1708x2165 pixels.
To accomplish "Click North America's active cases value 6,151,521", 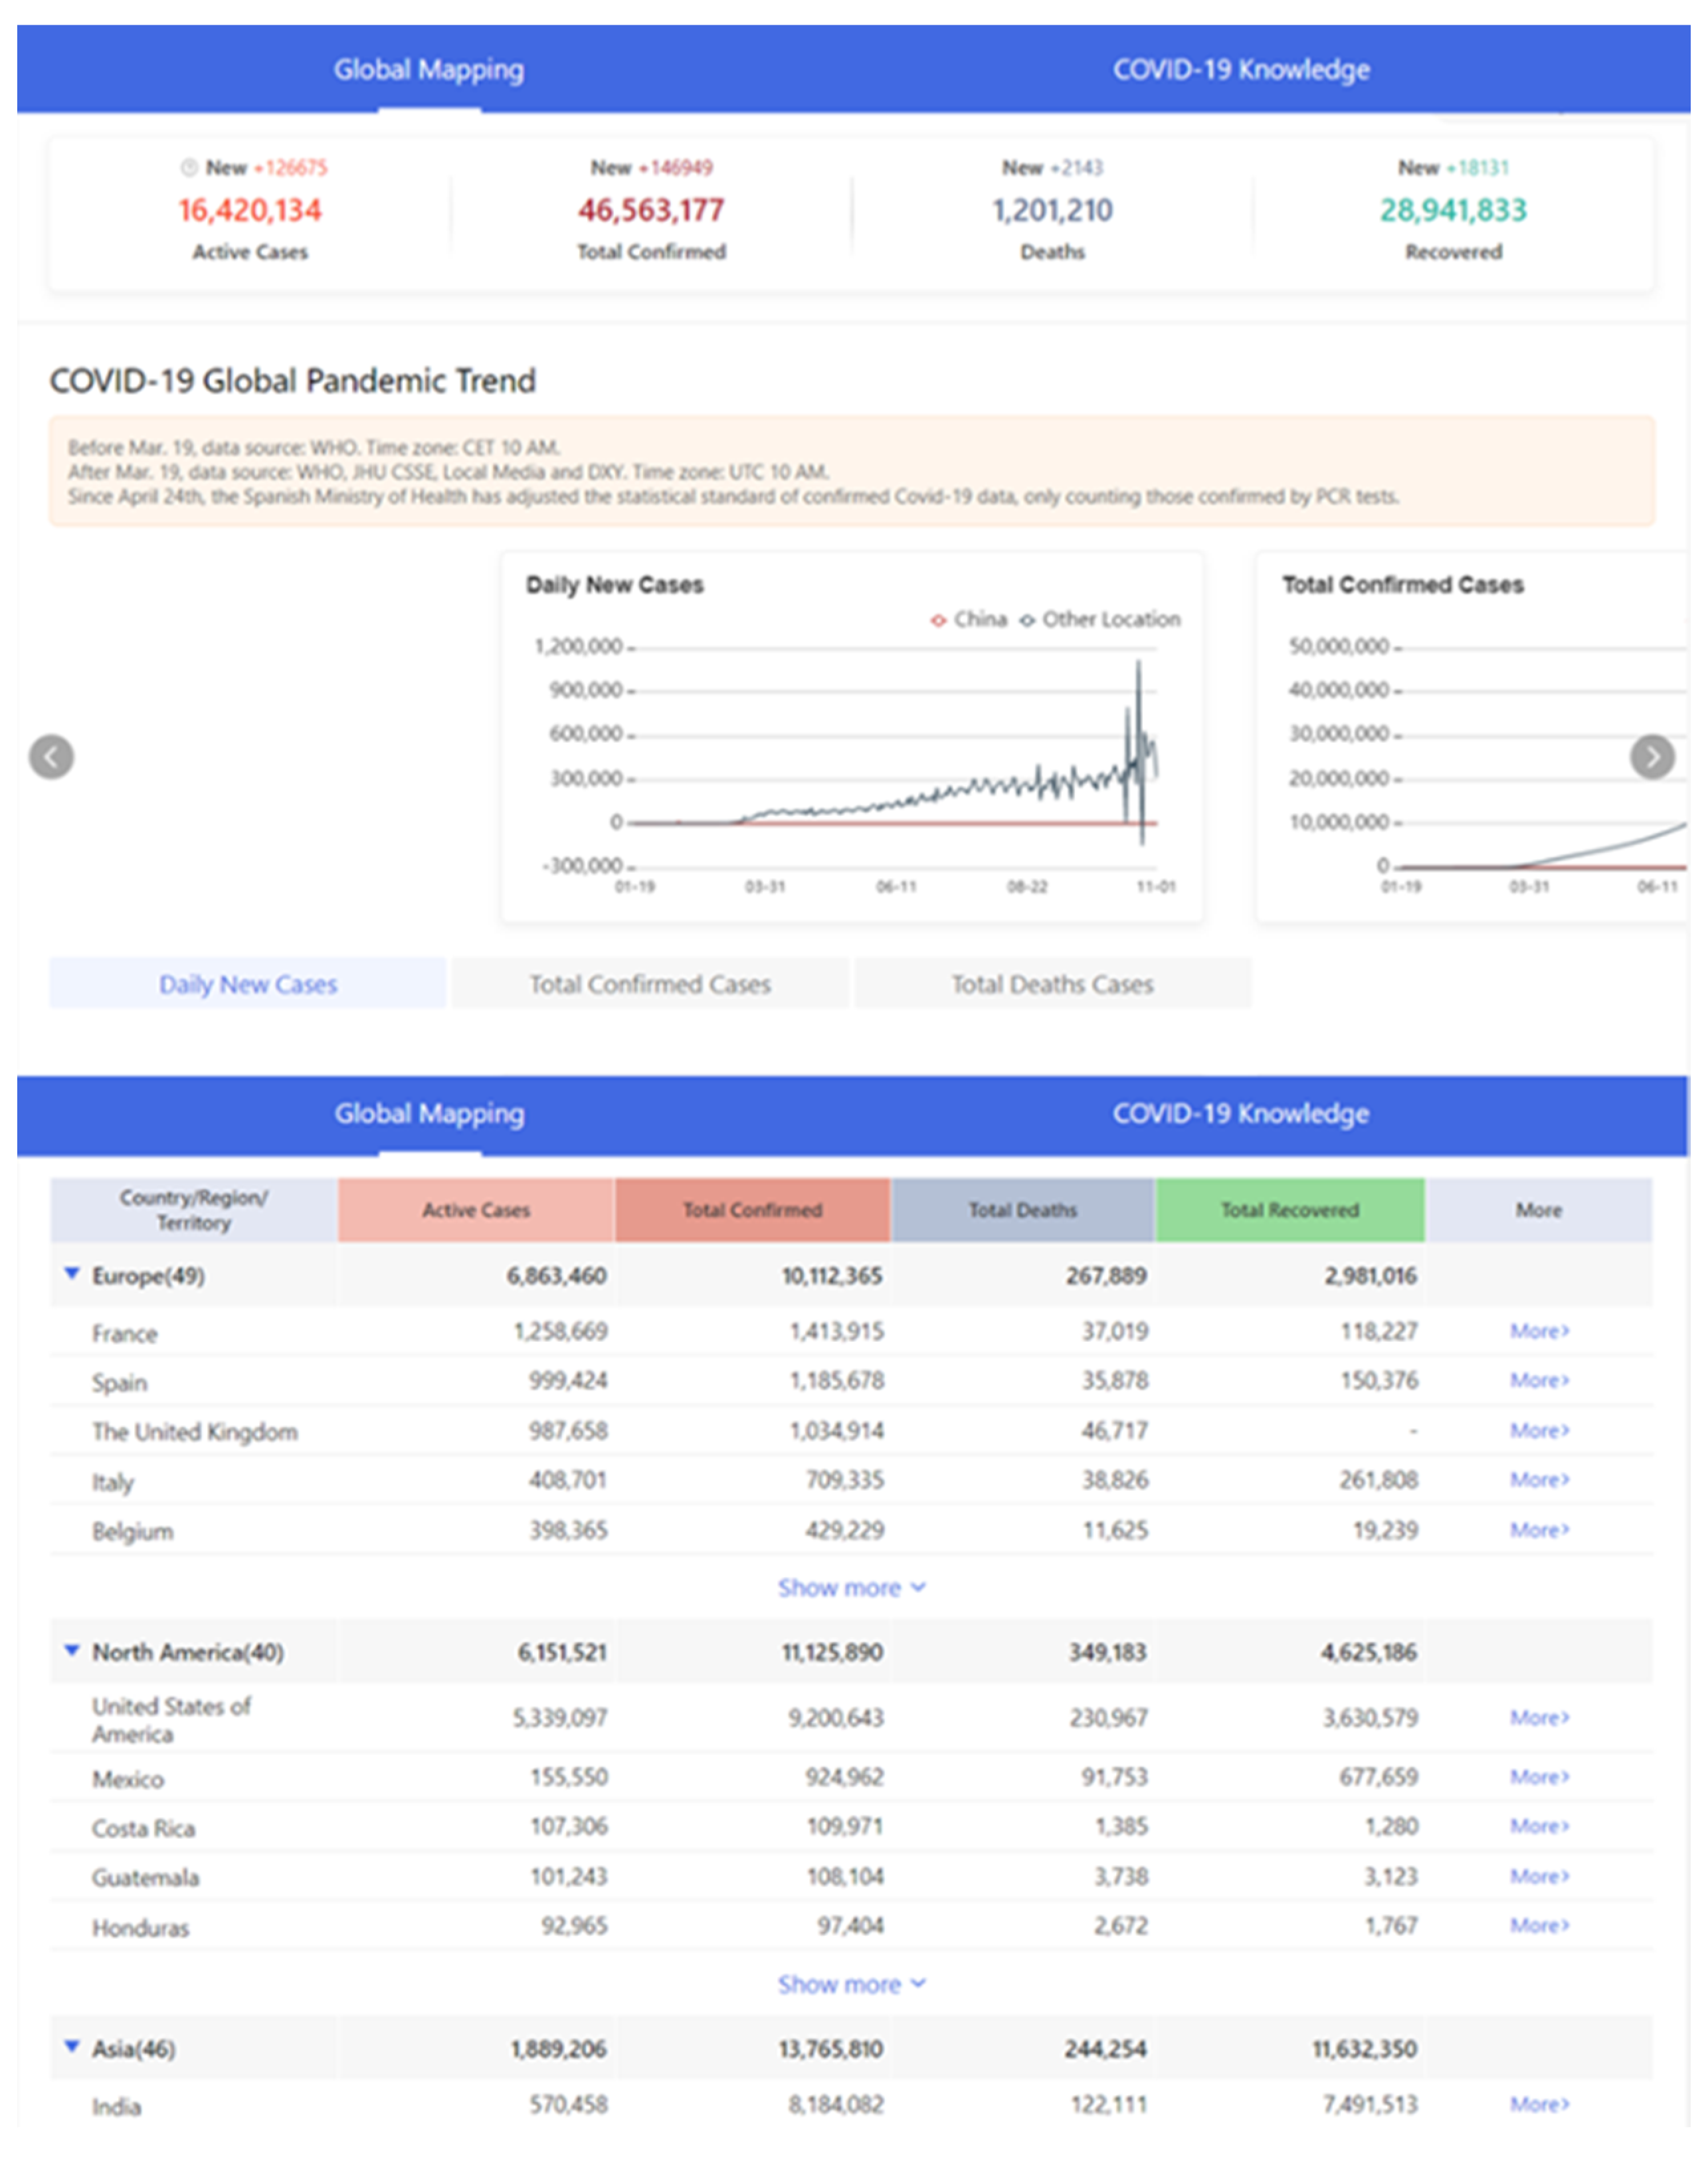I will pyautogui.click(x=562, y=1652).
